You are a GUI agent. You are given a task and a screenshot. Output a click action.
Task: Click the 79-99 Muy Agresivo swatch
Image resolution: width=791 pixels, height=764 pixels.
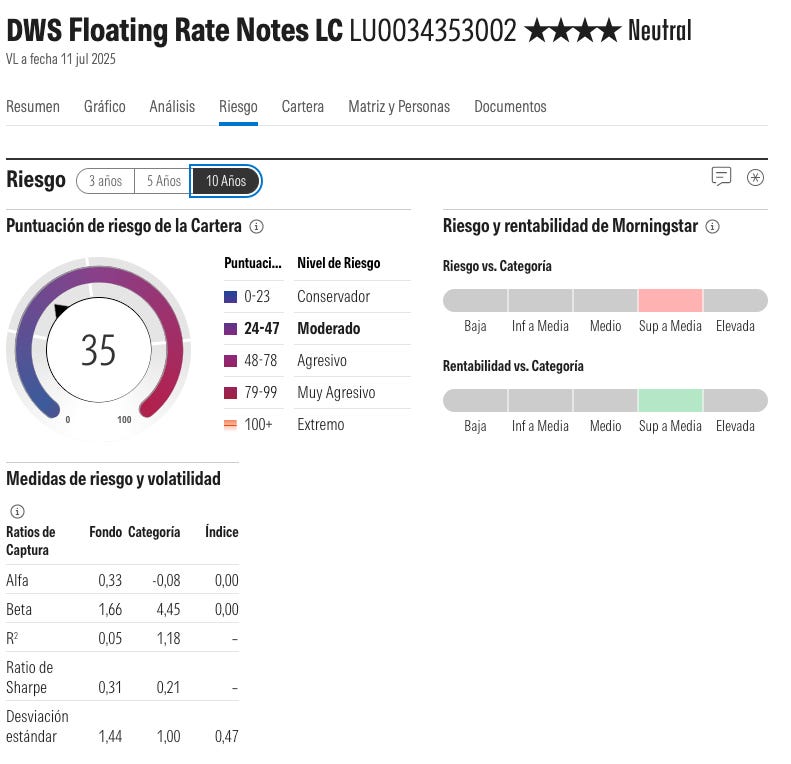230,393
